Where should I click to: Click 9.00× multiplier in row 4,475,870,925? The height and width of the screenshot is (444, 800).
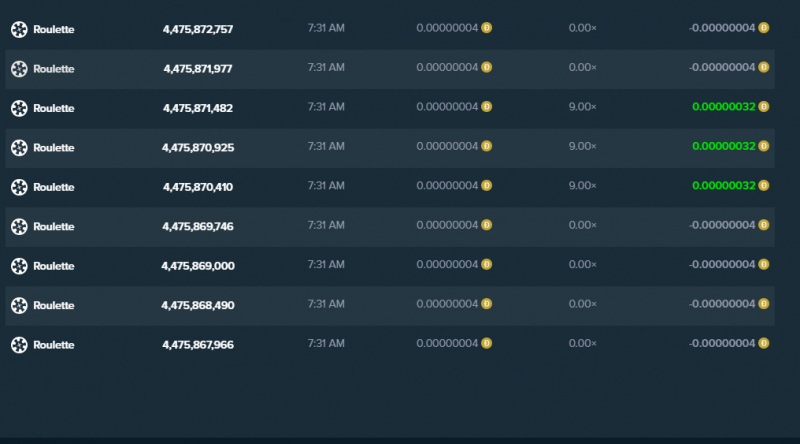[x=583, y=146]
